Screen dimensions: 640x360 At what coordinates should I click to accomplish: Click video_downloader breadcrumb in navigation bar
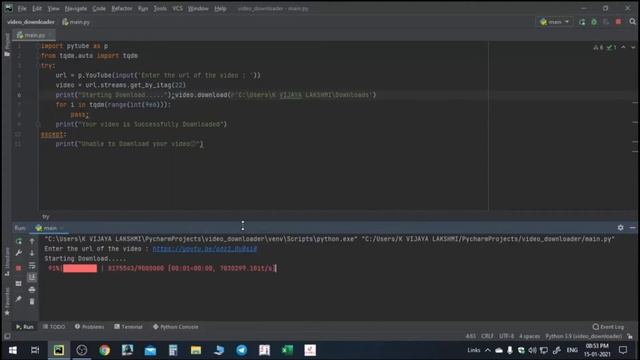[31, 22]
